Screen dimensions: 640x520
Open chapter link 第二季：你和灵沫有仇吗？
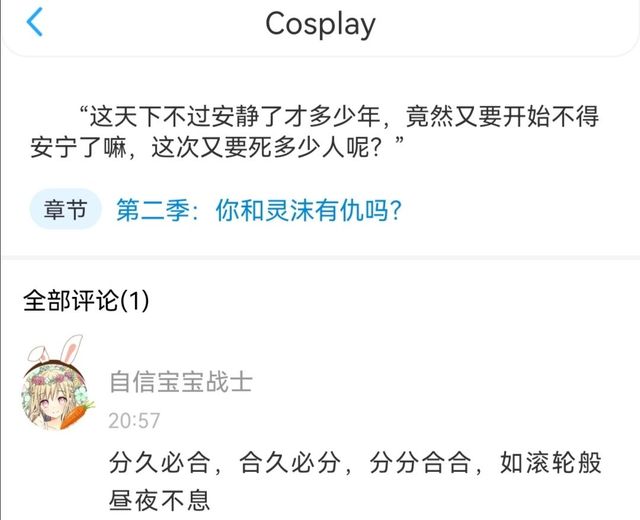(259, 210)
